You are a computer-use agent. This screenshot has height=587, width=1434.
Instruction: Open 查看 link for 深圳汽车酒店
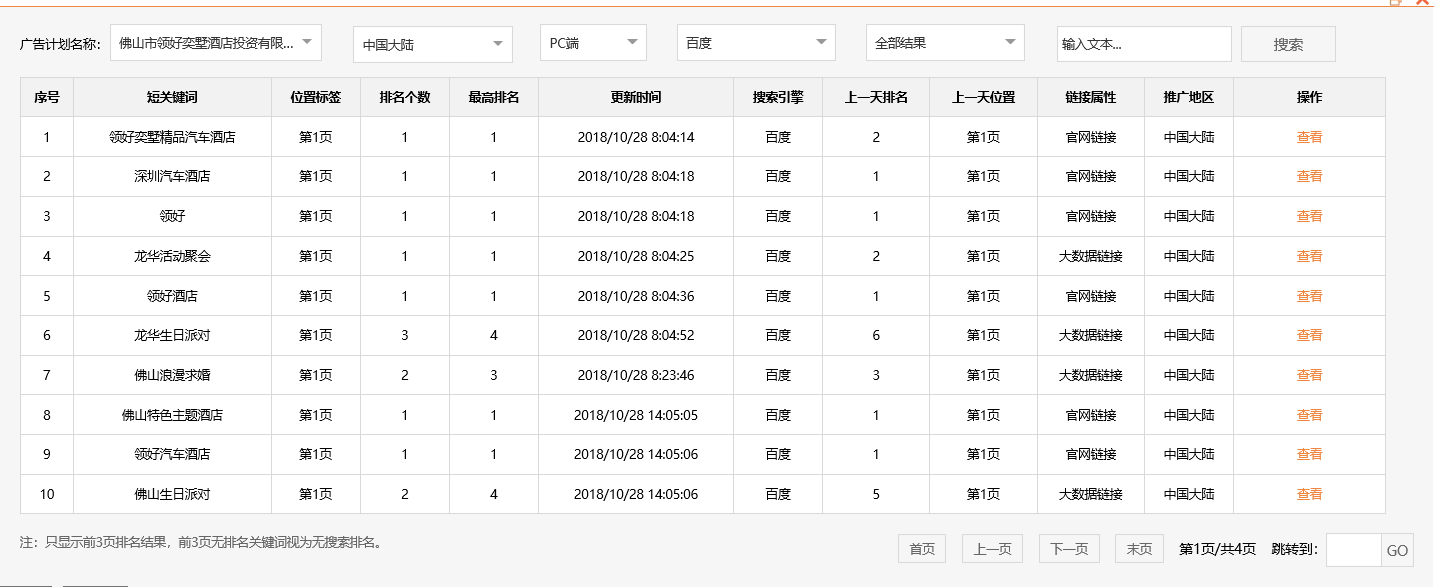(1310, 176)
